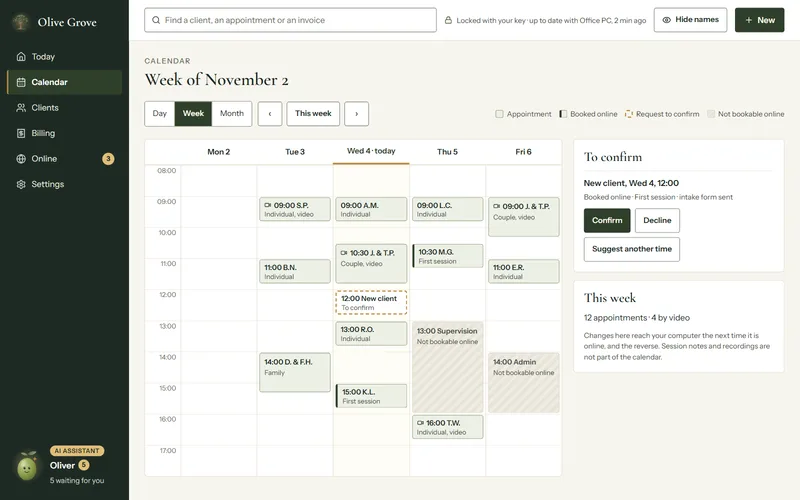Image resolution: width=800 pixels, height=500 pixels.
Task: Click video icon on Wed 10:30 J. & T.P.
Action: (344, 253)
